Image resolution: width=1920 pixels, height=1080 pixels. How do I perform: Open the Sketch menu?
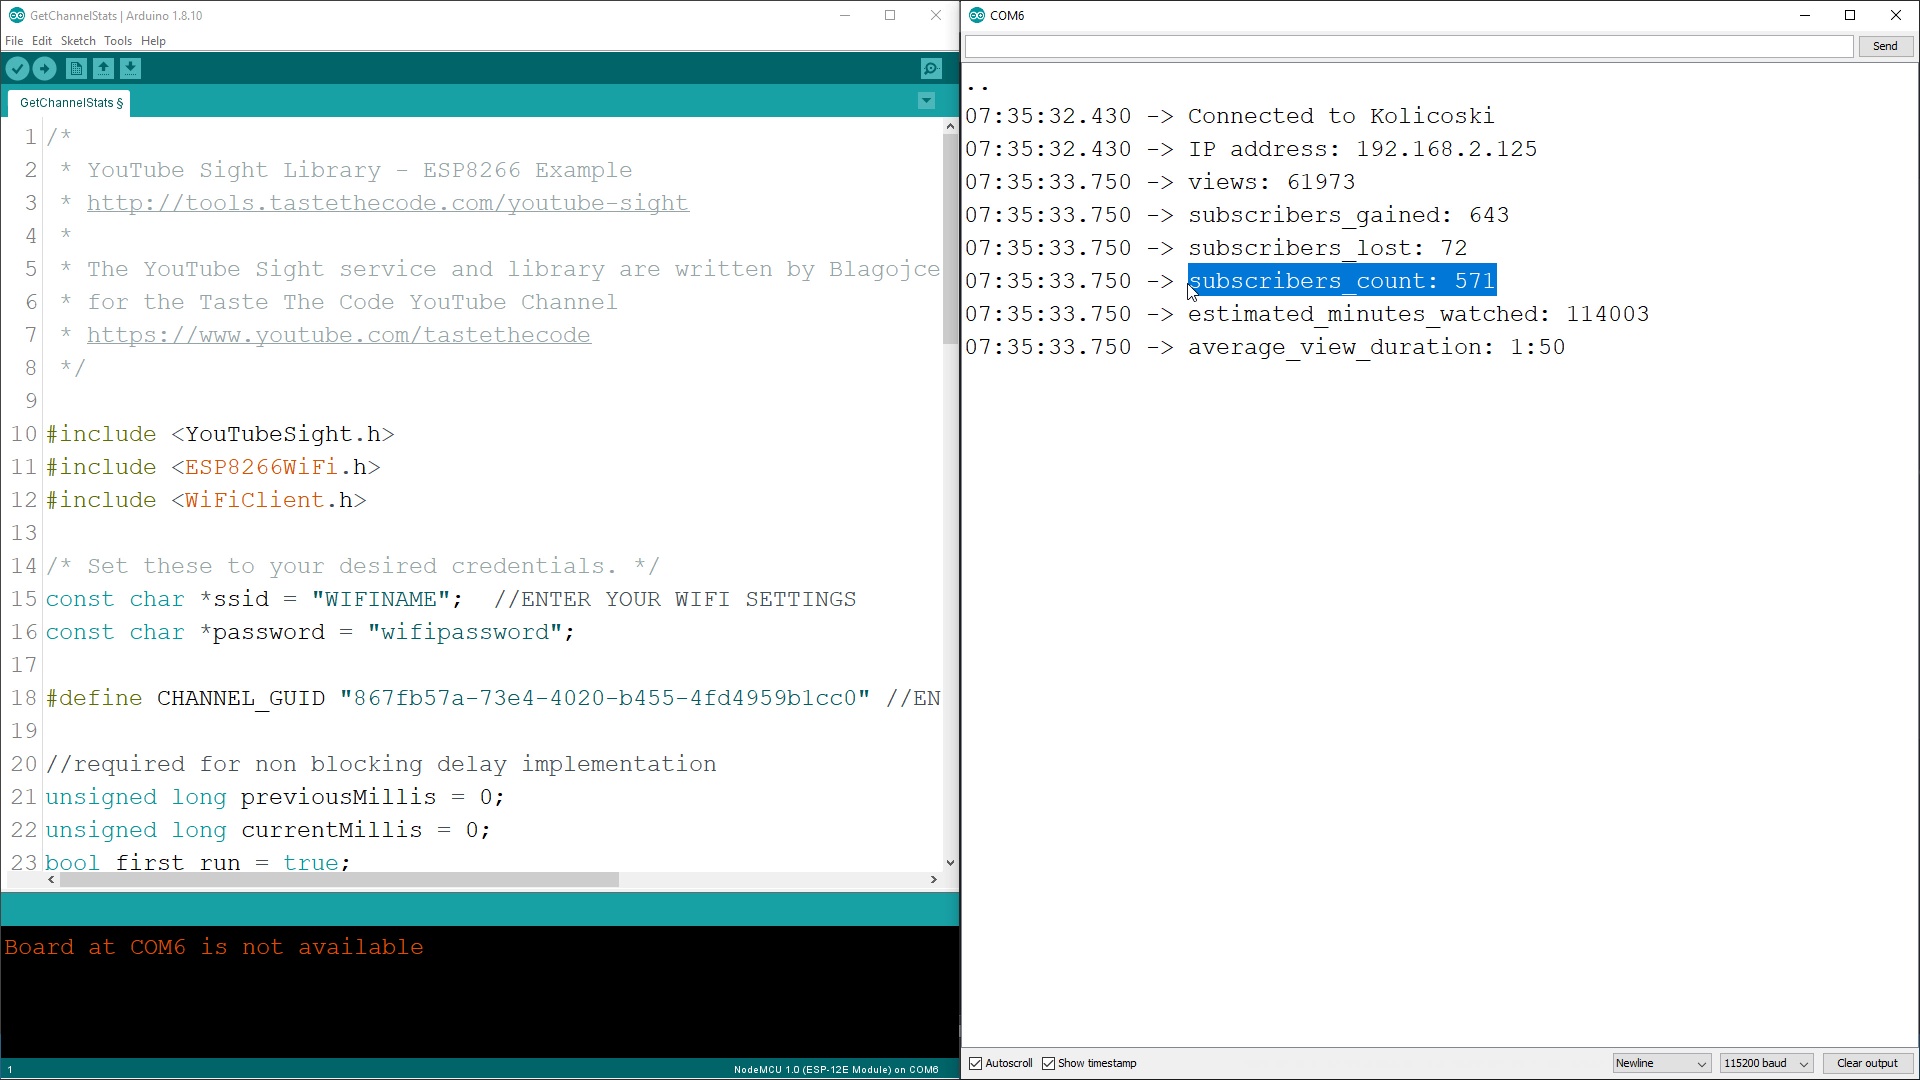coord(78,41)
